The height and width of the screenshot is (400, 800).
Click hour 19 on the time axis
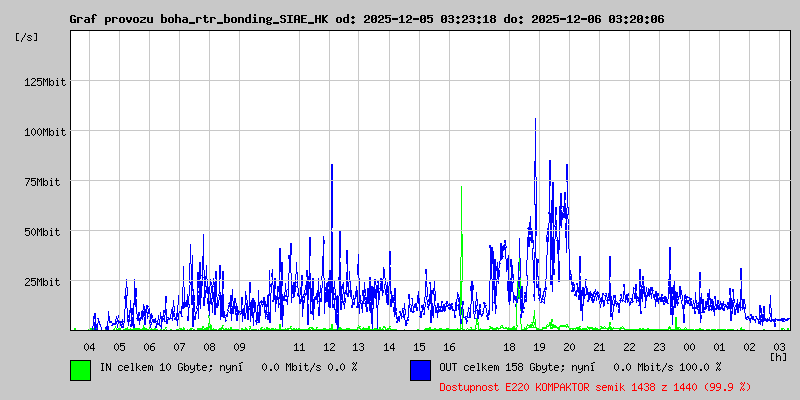[539, 346]
